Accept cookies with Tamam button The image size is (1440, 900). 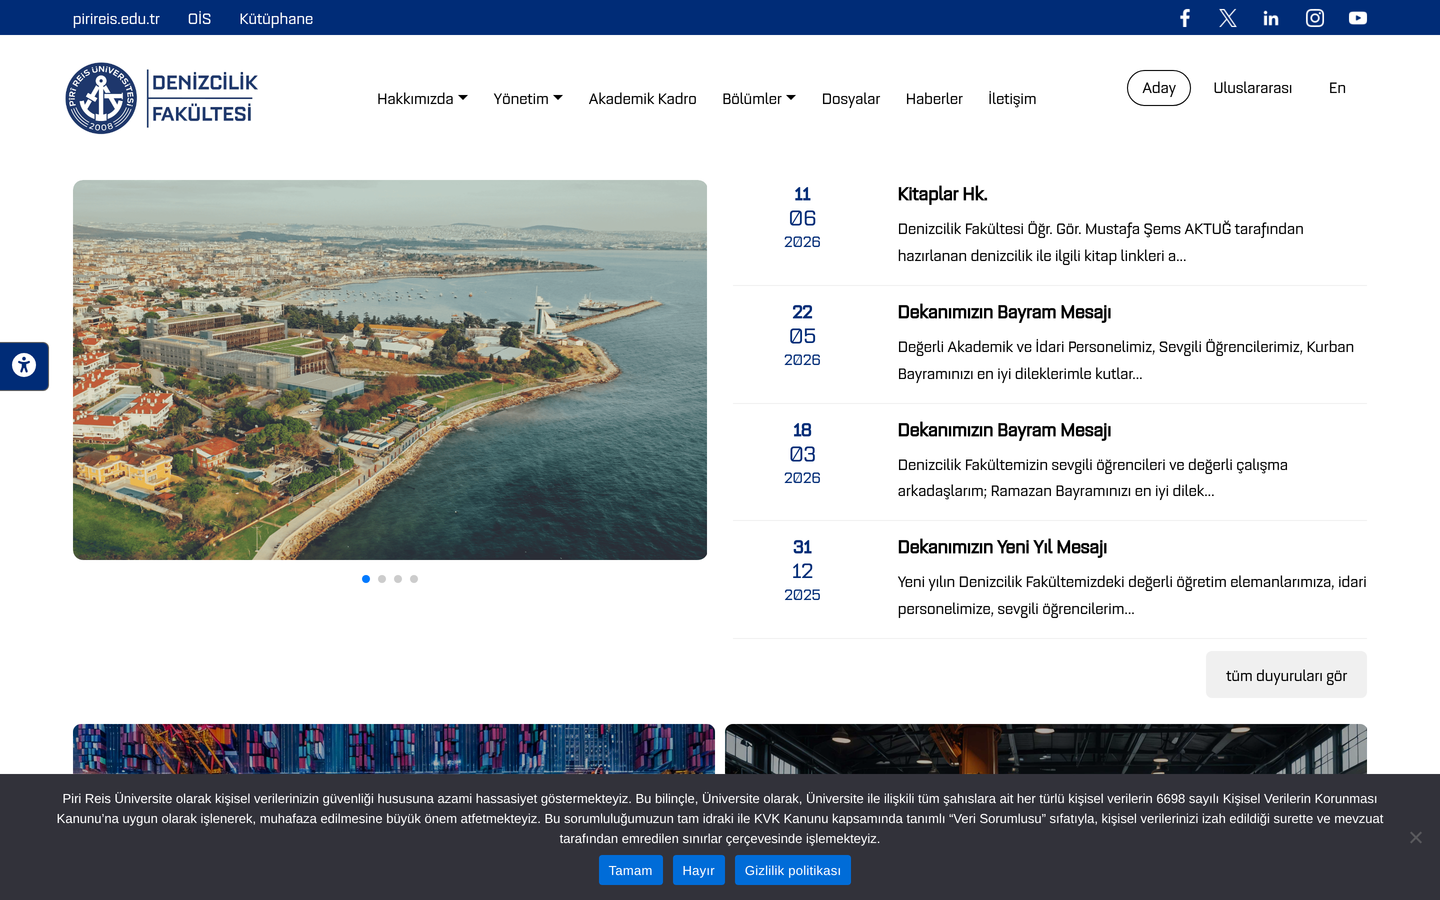[630, 870]
